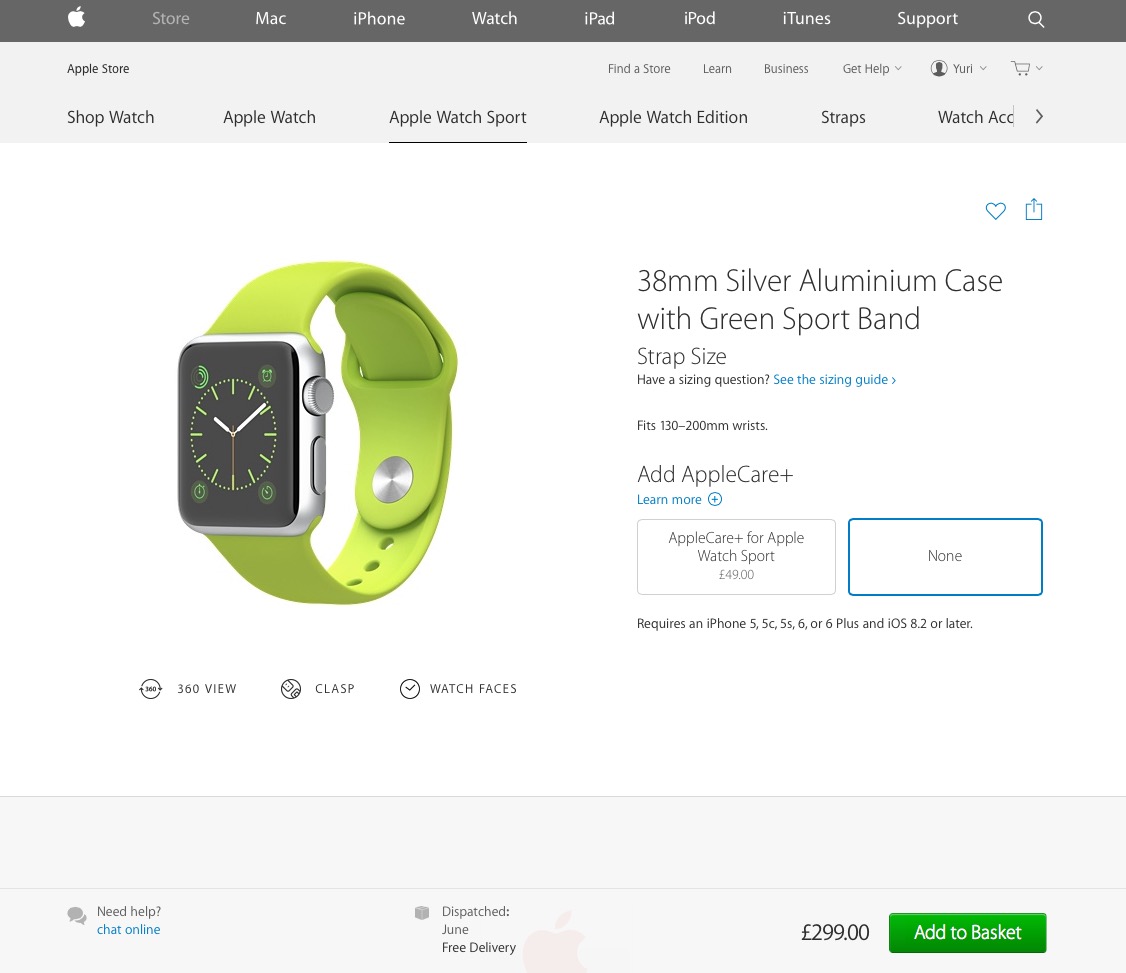Switch to the Apple Watch Edition tab
The image size is (1126, 973).
click(673, 117)
